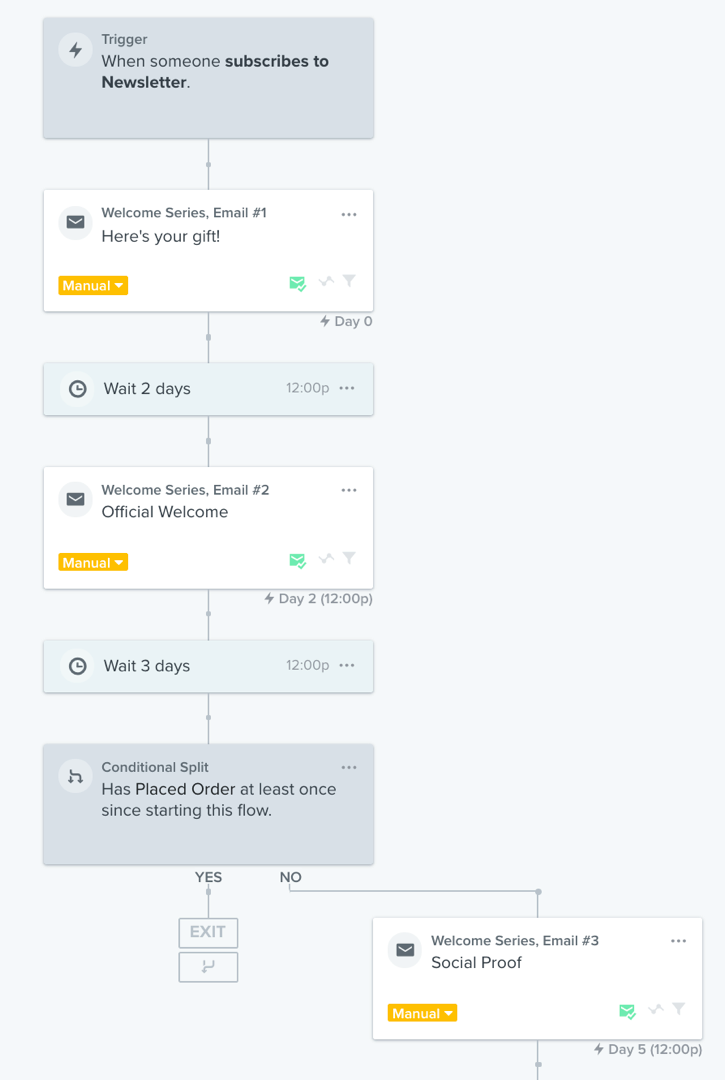Expand Manual status dropdown on Social Proof
Screen dimensions: 725x1080
click(422, 1013)
